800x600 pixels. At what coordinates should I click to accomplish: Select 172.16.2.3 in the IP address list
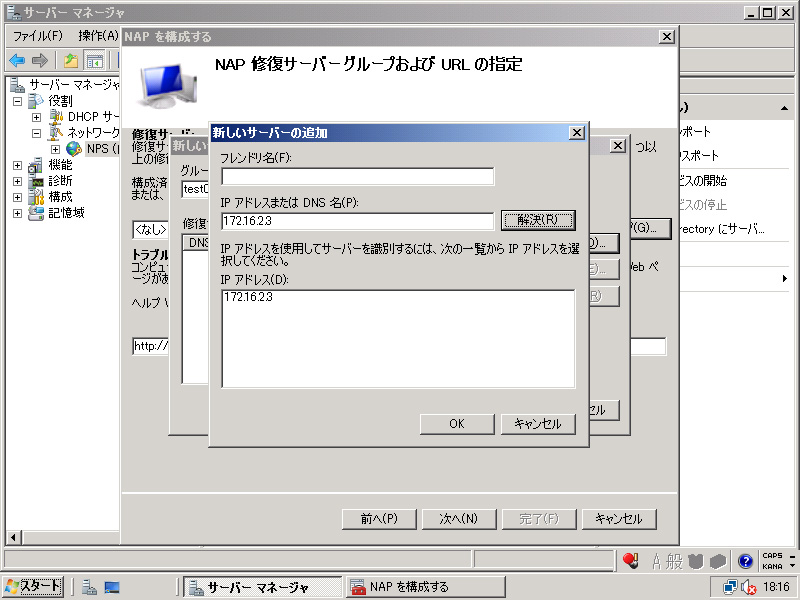(249, 297)
